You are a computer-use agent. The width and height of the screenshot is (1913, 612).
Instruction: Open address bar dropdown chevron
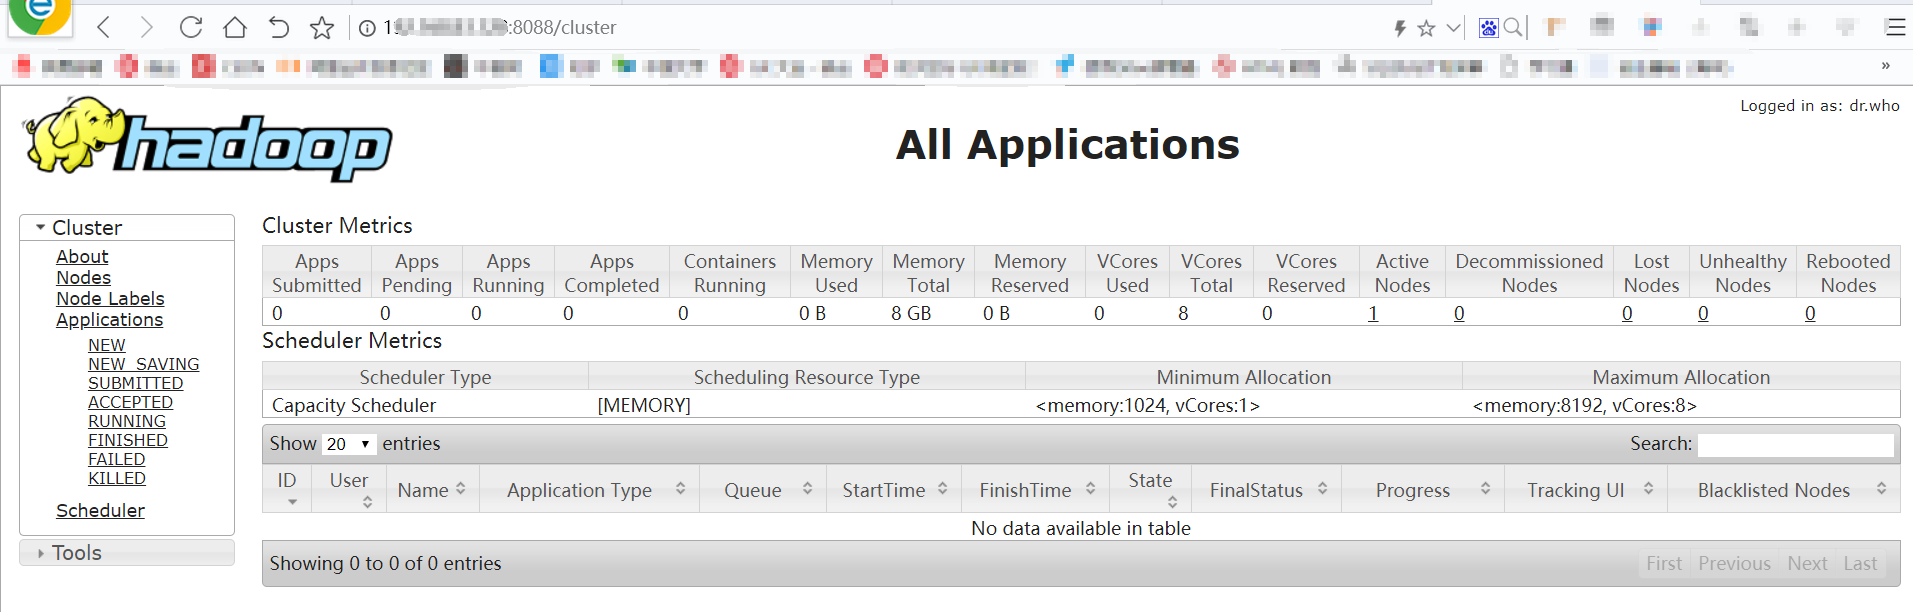pos(1454,28)
